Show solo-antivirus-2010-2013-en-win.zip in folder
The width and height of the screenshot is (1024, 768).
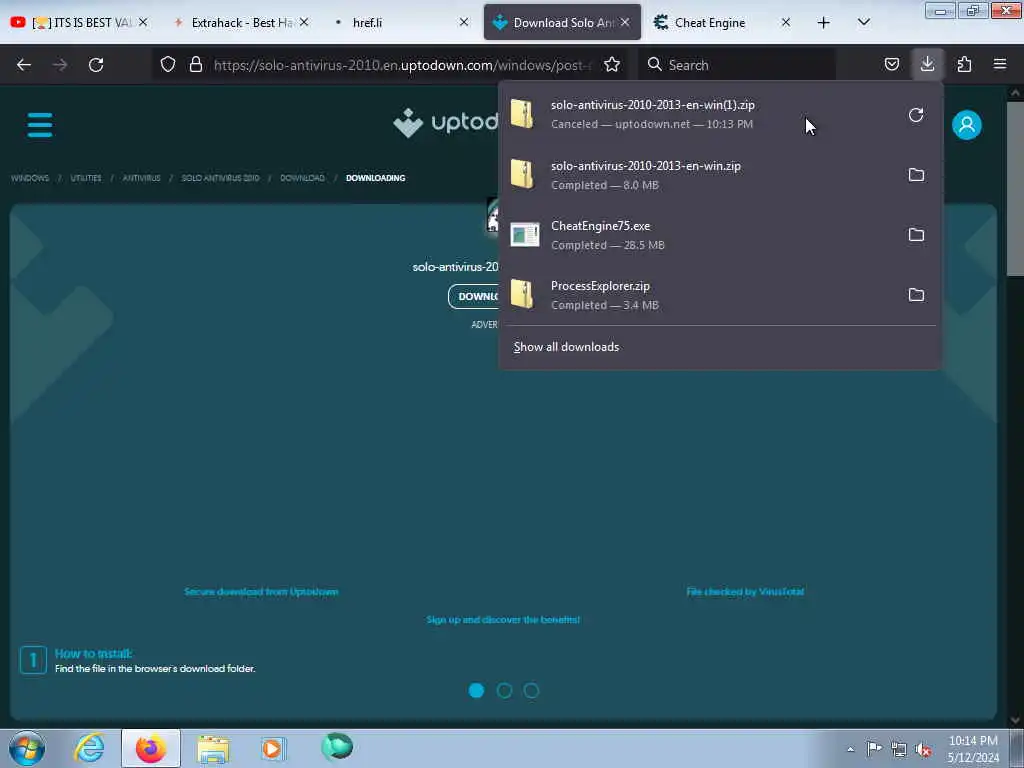coord(916,175)
